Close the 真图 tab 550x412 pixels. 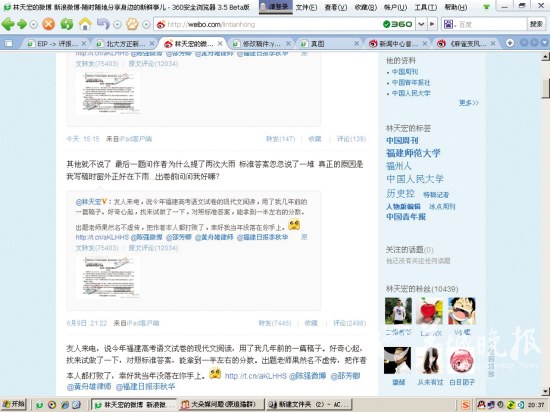tap(356, 43)
